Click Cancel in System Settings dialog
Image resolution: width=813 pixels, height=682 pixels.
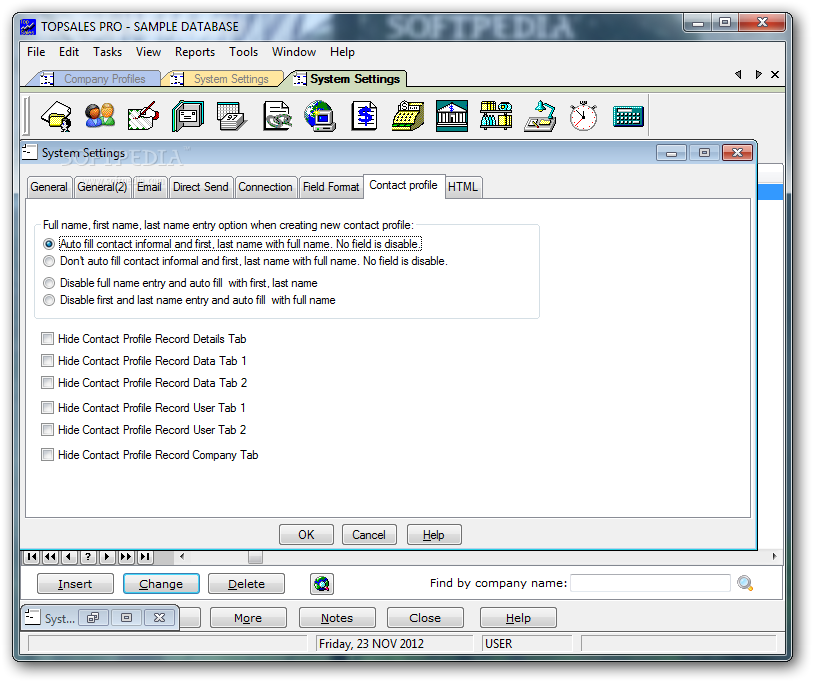(369, 535)
